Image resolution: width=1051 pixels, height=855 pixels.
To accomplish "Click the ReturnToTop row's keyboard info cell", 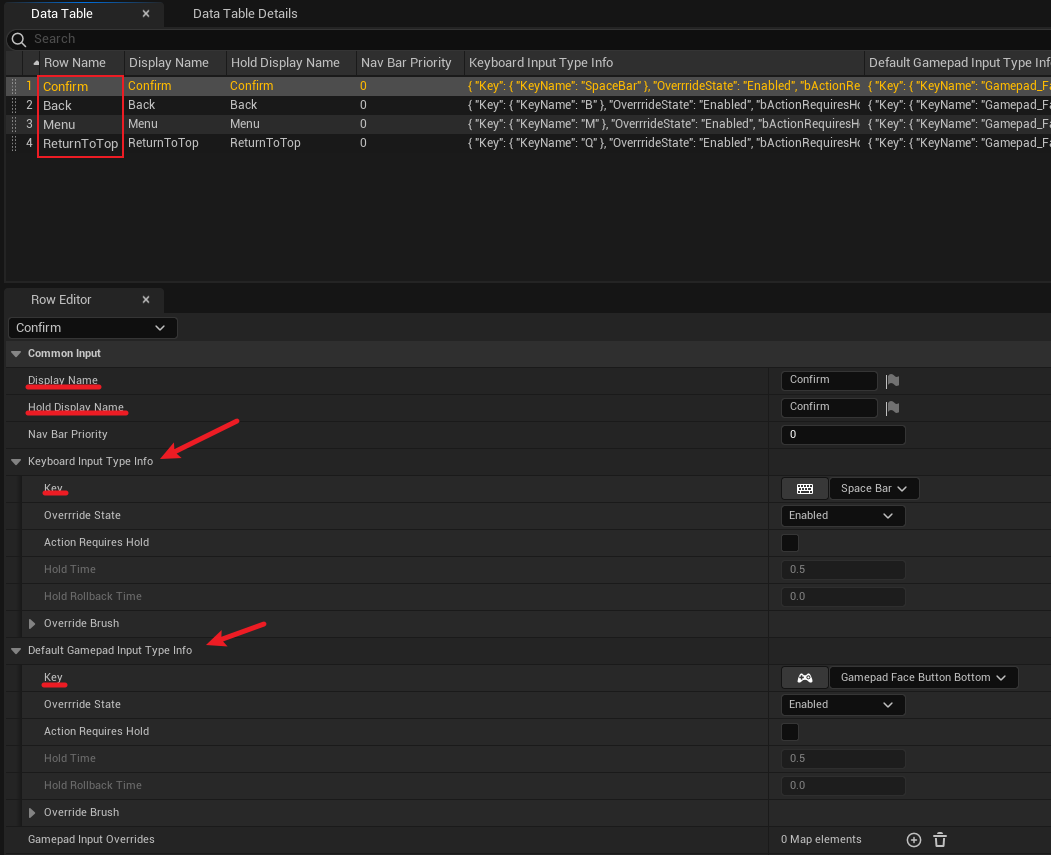I will pyautogui.click(x=664, y=143).
